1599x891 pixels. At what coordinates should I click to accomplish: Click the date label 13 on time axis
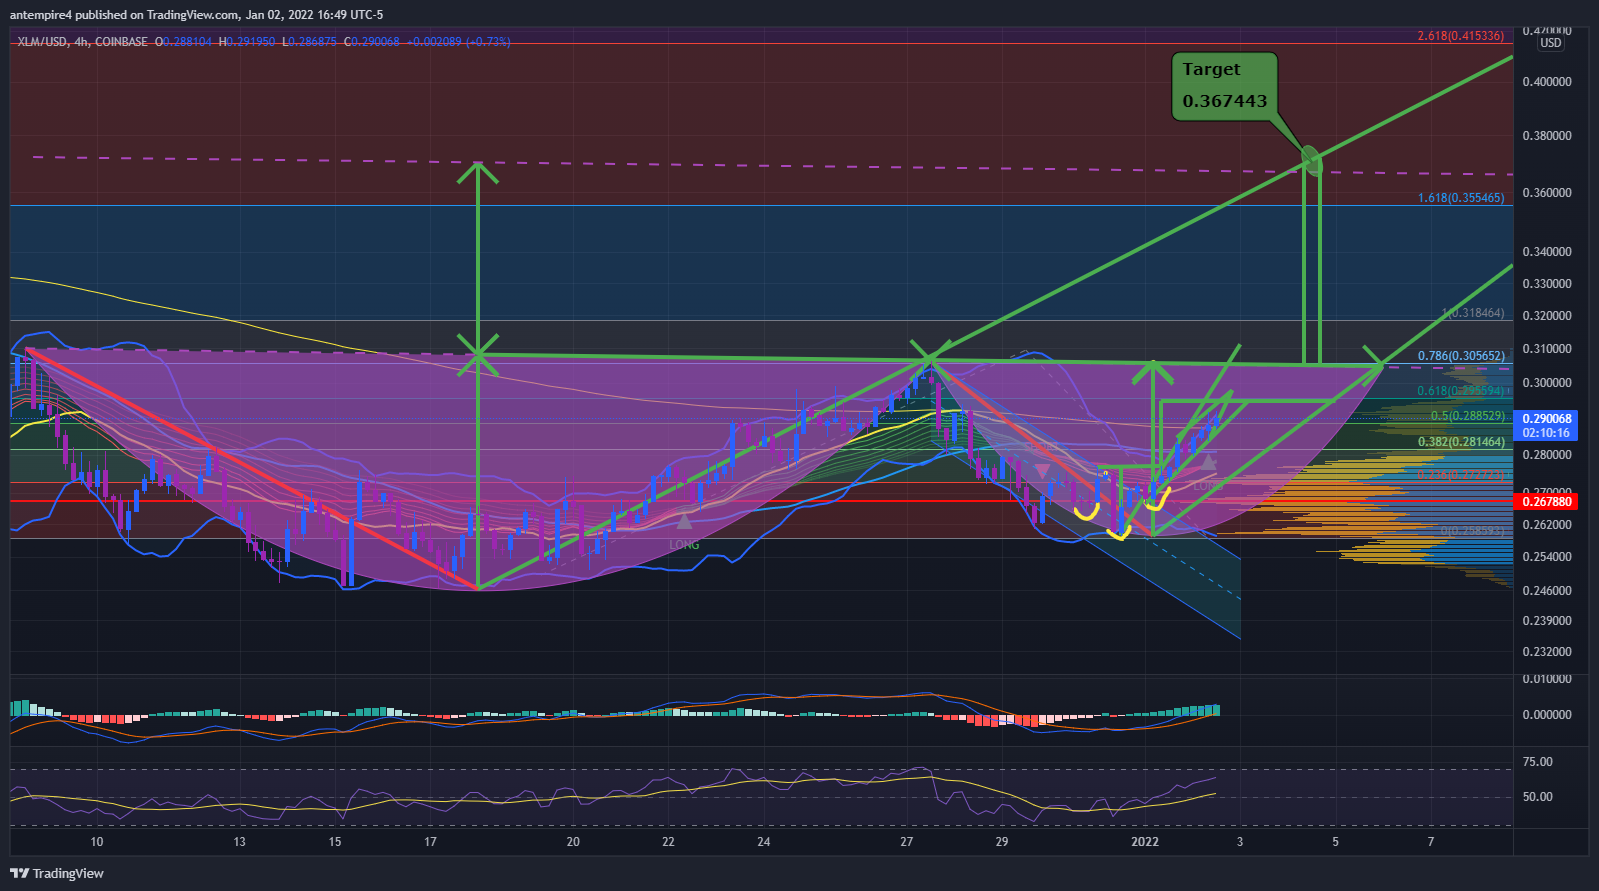[240, 842]
